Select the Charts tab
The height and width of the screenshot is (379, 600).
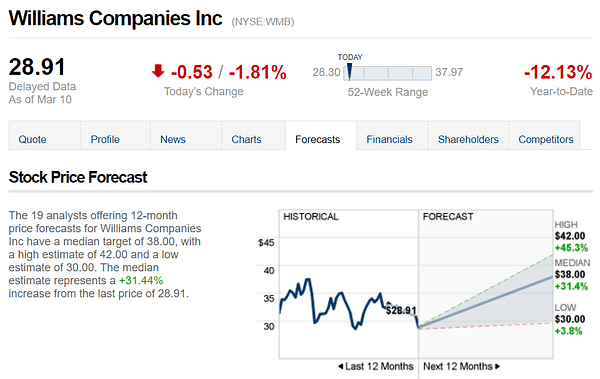pos(253,136)
